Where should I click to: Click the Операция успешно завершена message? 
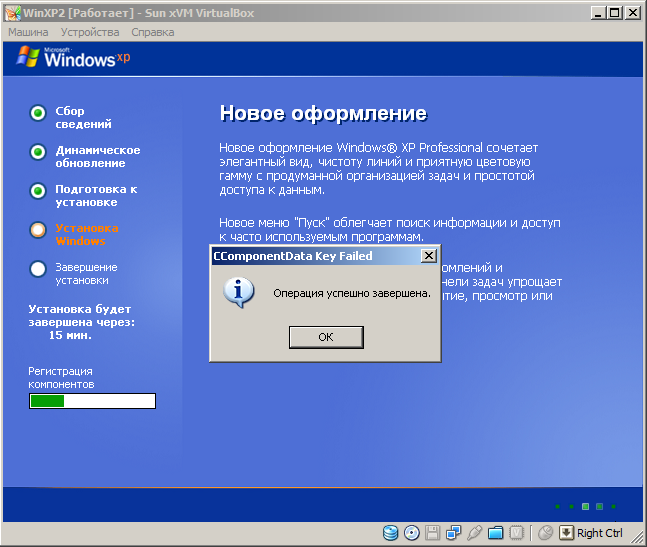(x=352, y=293)
